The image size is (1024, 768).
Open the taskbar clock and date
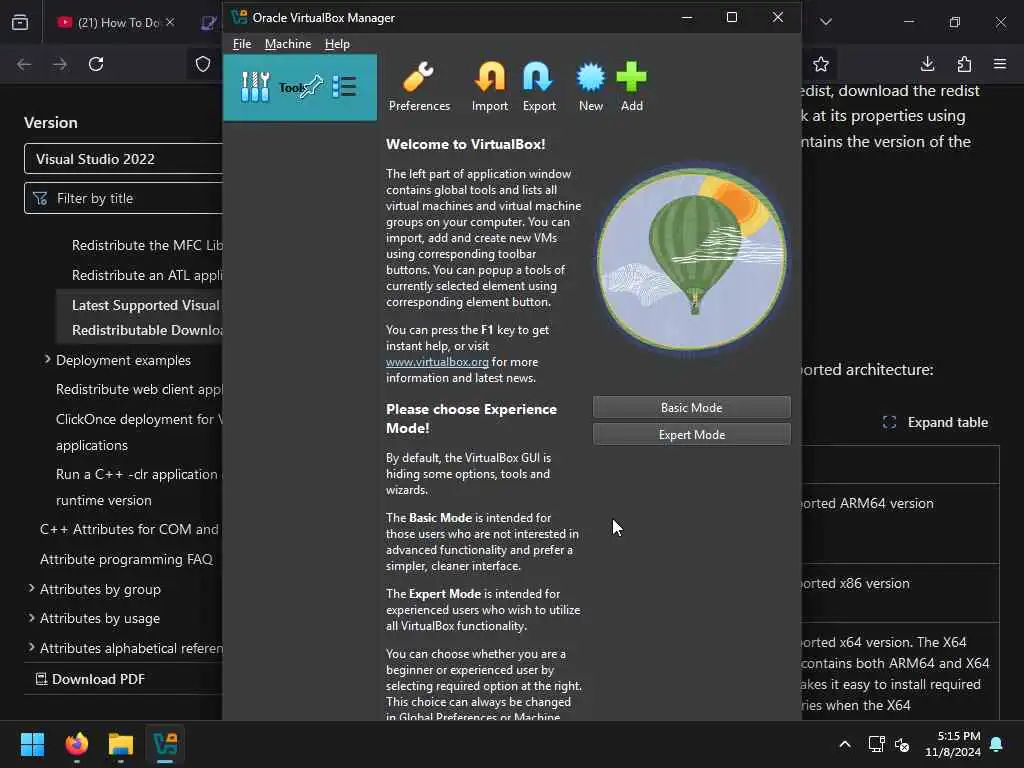(x=953, y=744)
